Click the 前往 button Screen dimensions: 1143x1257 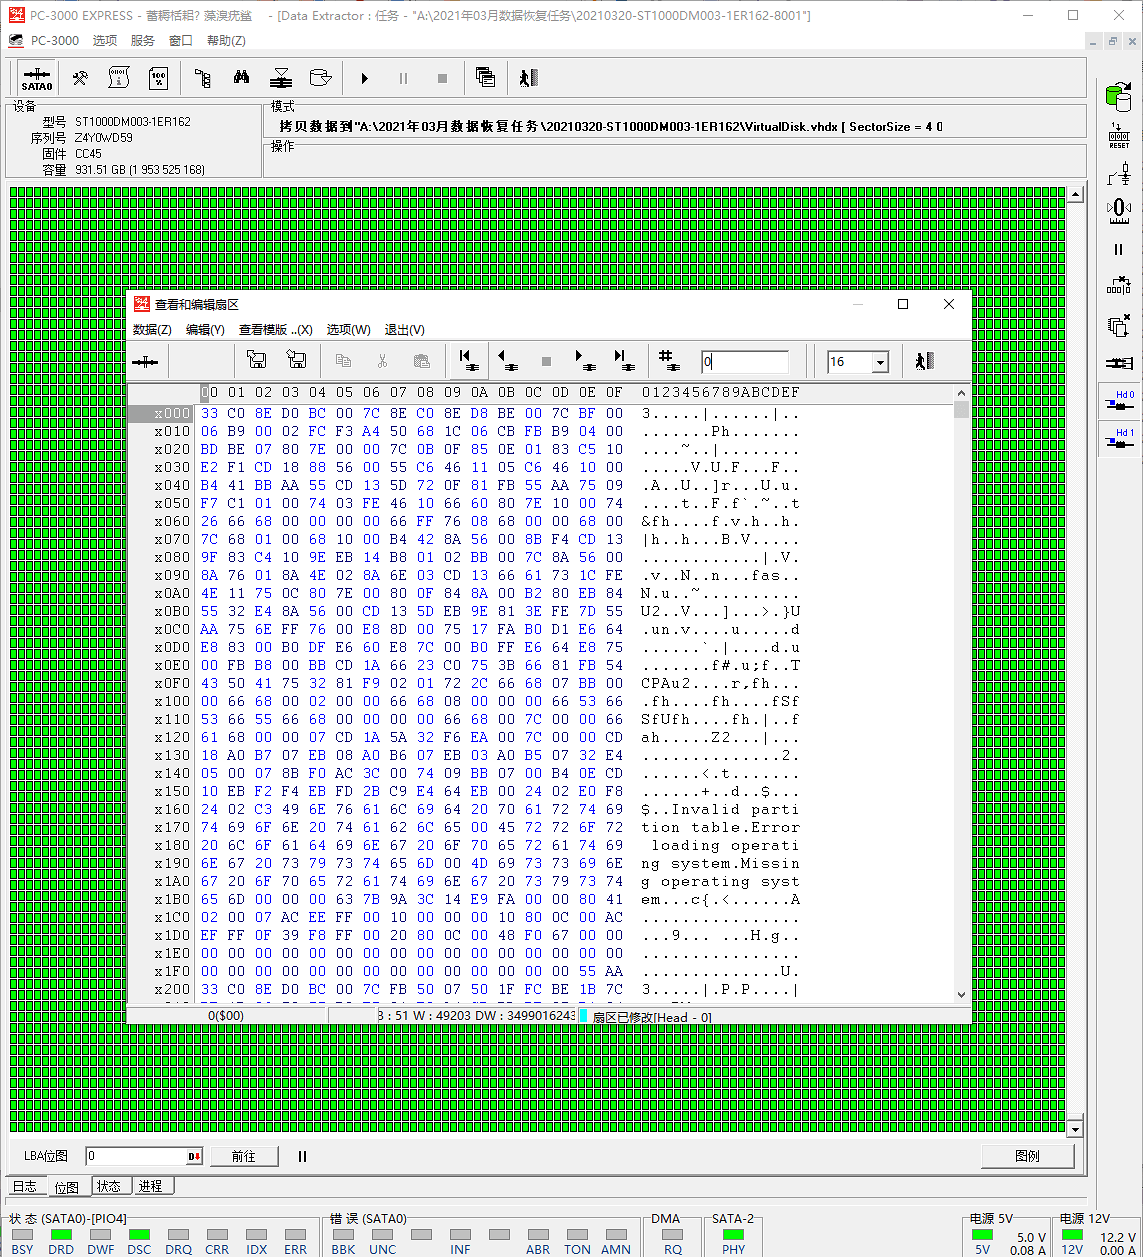tap(243, 1156)
